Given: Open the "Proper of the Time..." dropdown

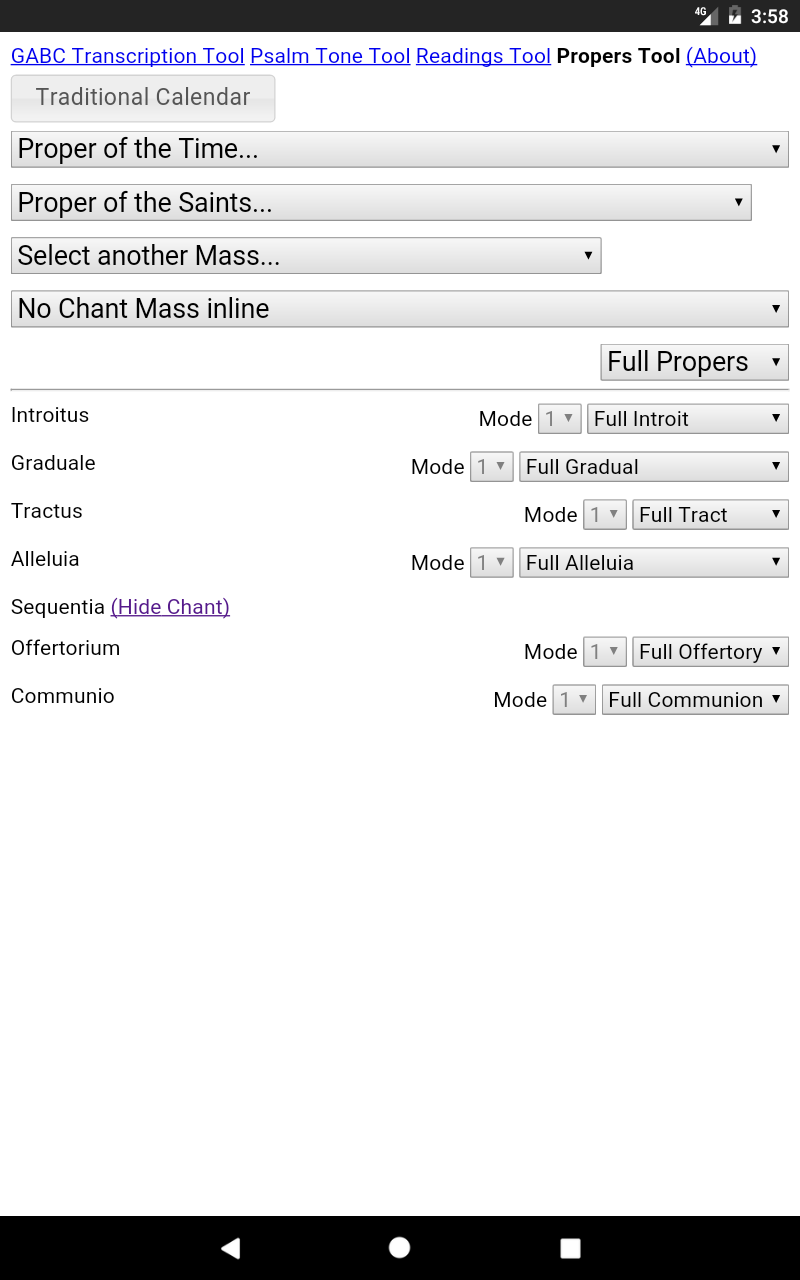Looking at the screenshot, I should click(400, 148).
